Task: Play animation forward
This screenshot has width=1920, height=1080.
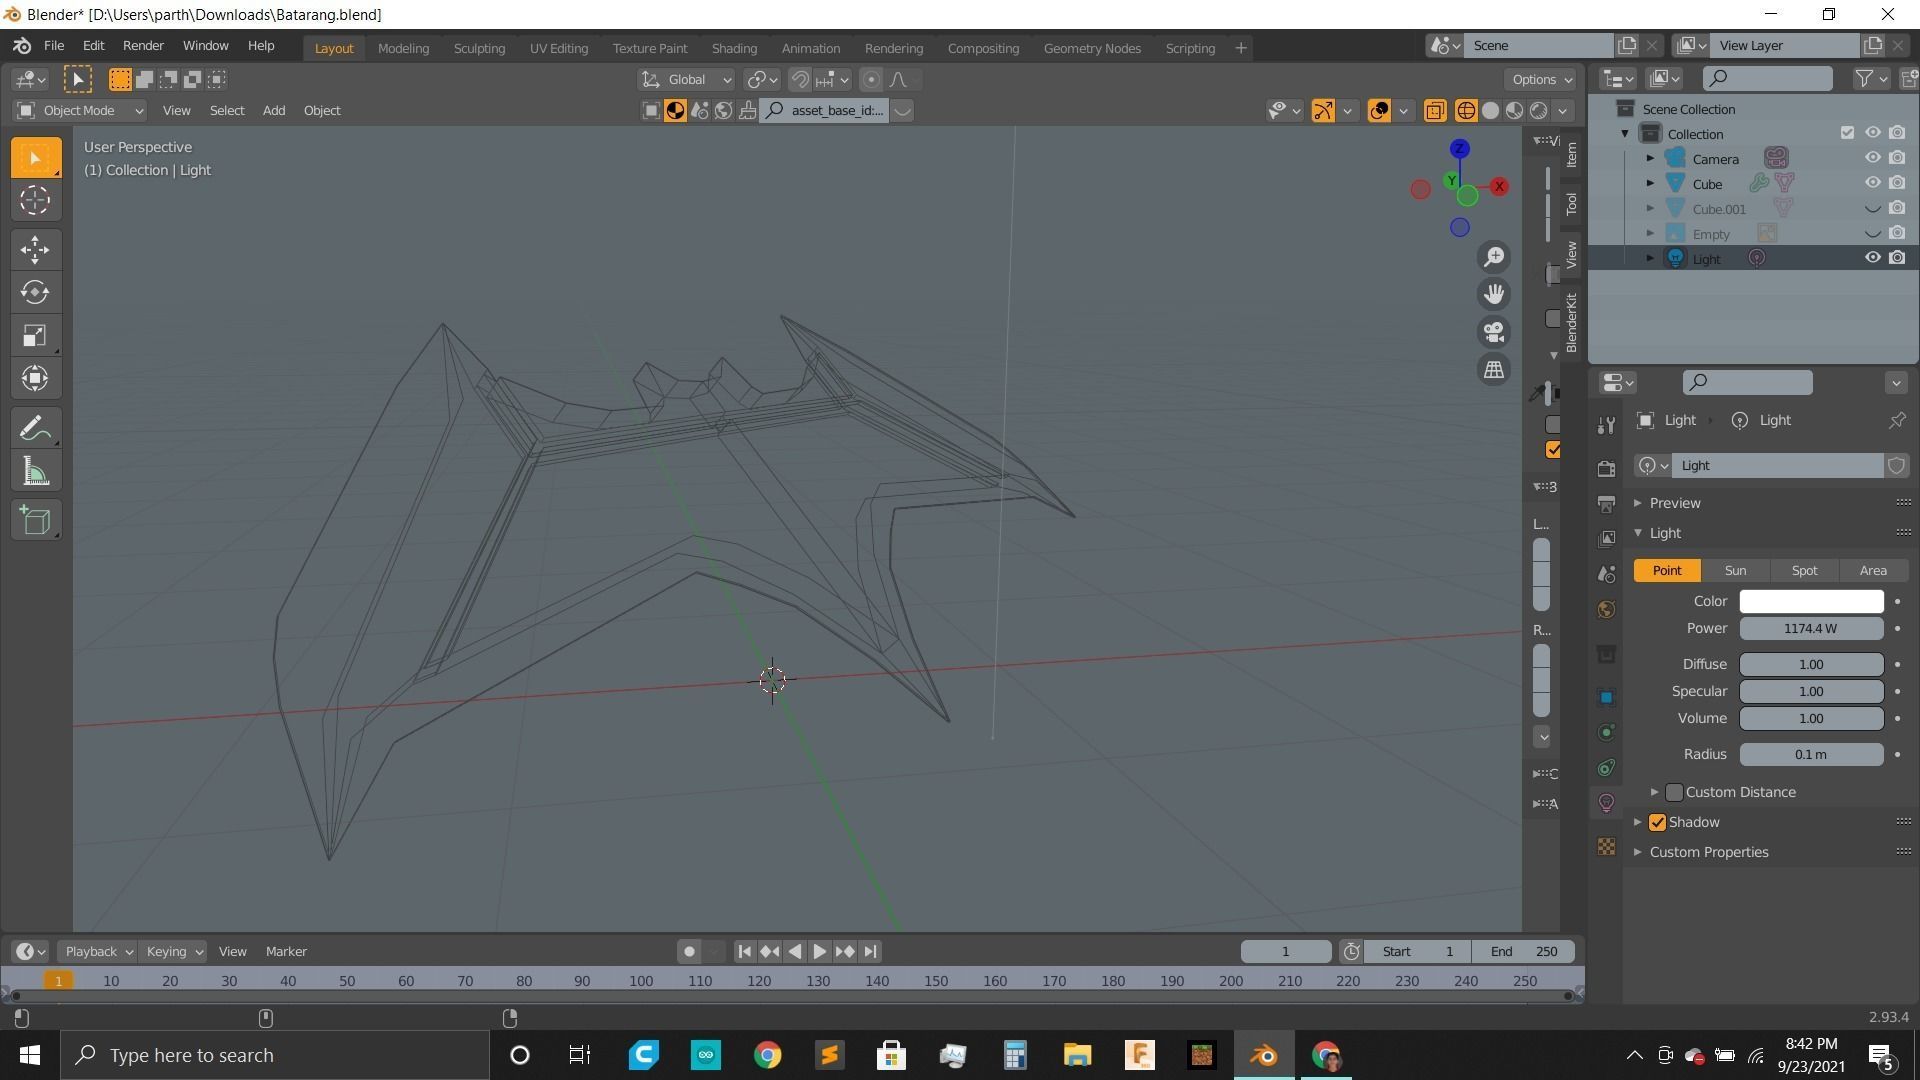Action: point(819,952)
